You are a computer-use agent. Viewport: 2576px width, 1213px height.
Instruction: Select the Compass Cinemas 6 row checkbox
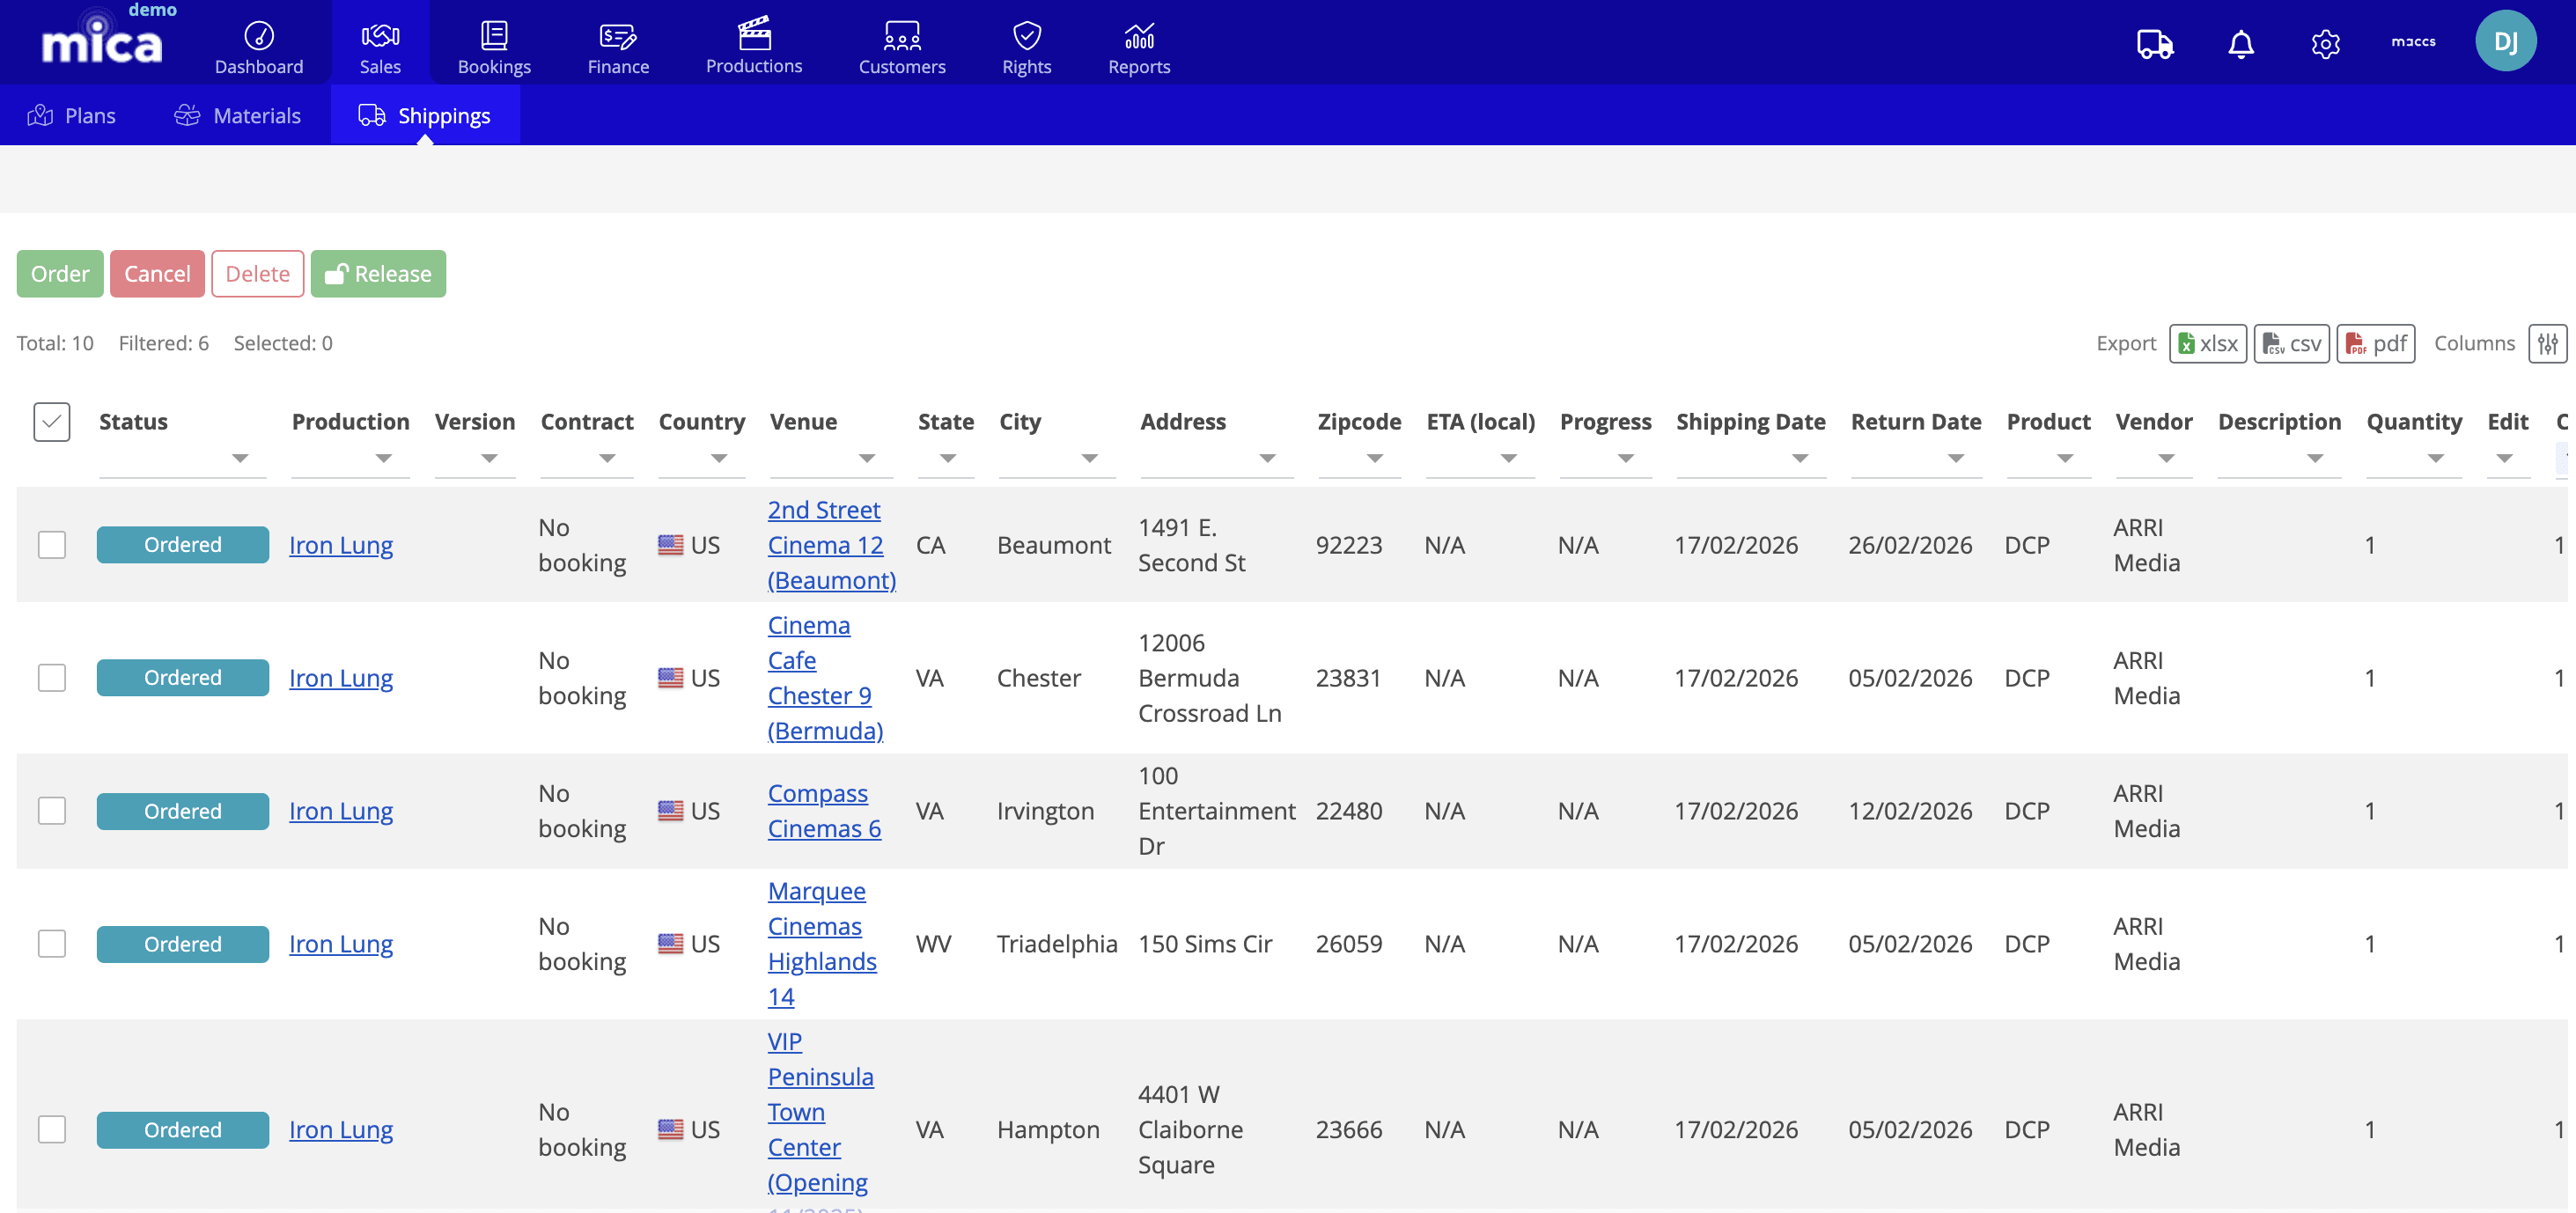tap(51, 811)
